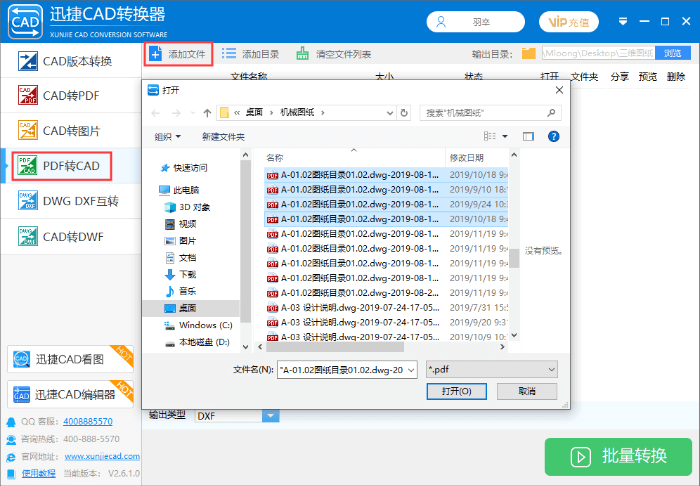This screenshot has height=486, width=700.
Task: Click 机械图纸 in the address breadcrumb
Action: pos(297,112)
